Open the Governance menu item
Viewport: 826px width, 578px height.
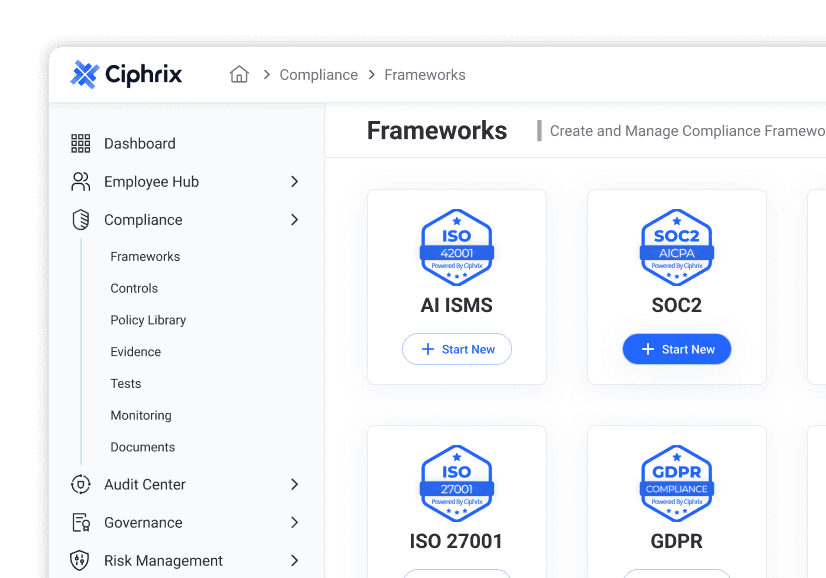tap(143, 523)
